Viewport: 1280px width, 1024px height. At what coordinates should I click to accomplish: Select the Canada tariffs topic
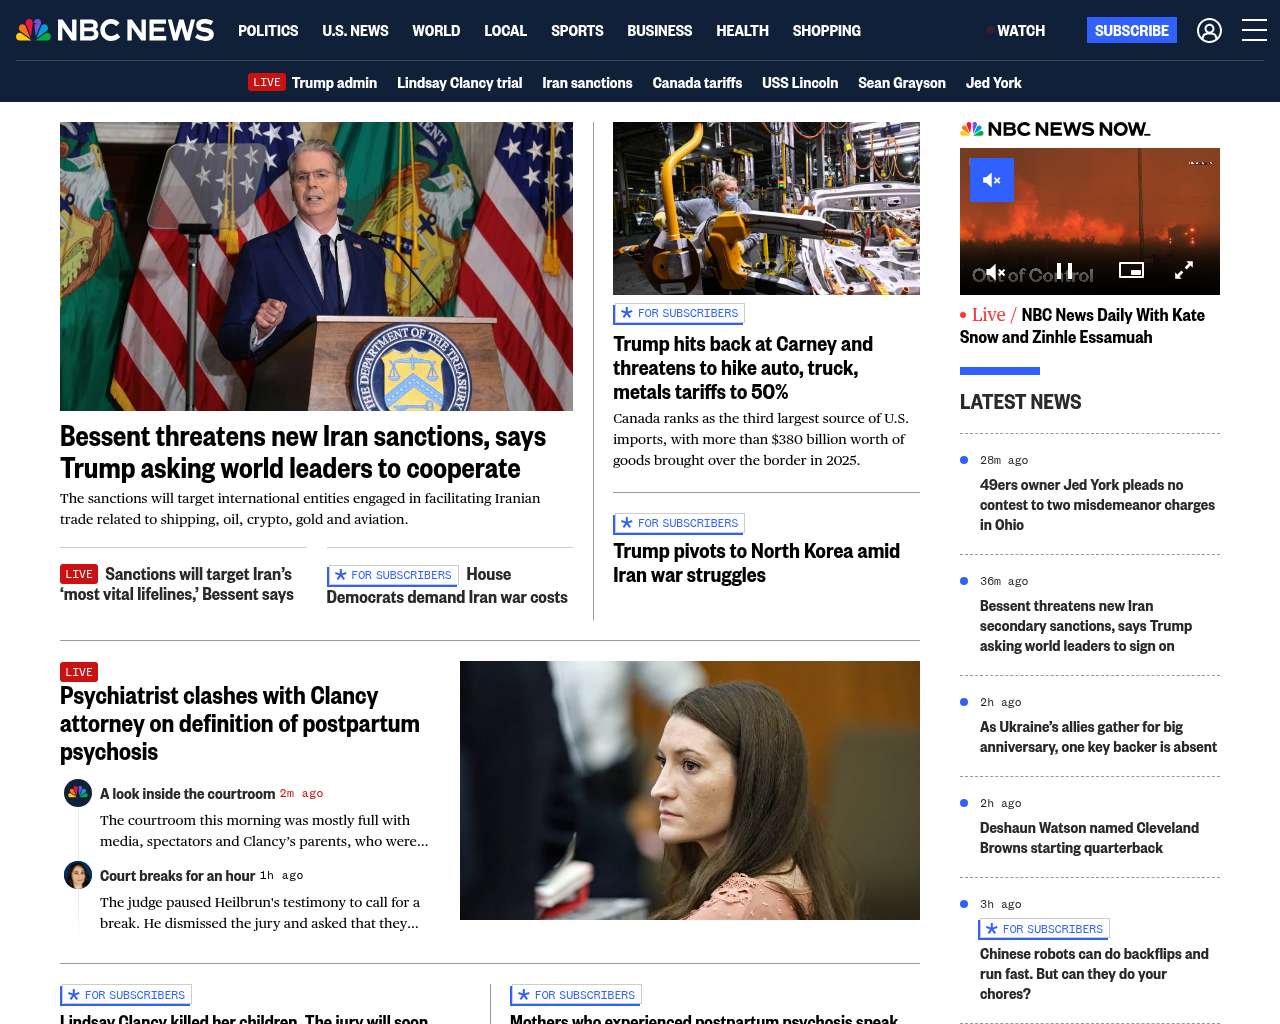697,83
